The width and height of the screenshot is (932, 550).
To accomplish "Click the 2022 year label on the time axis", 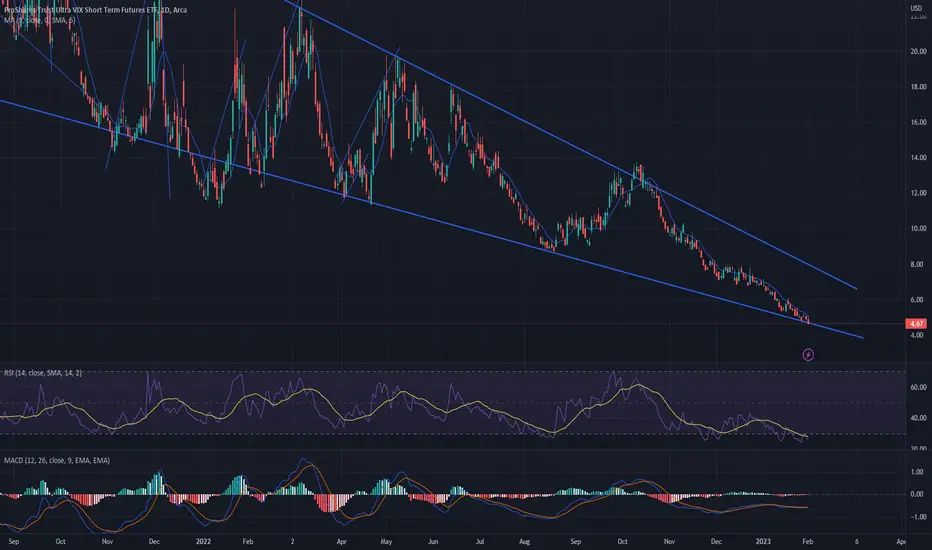I will (x=203, y=542).
